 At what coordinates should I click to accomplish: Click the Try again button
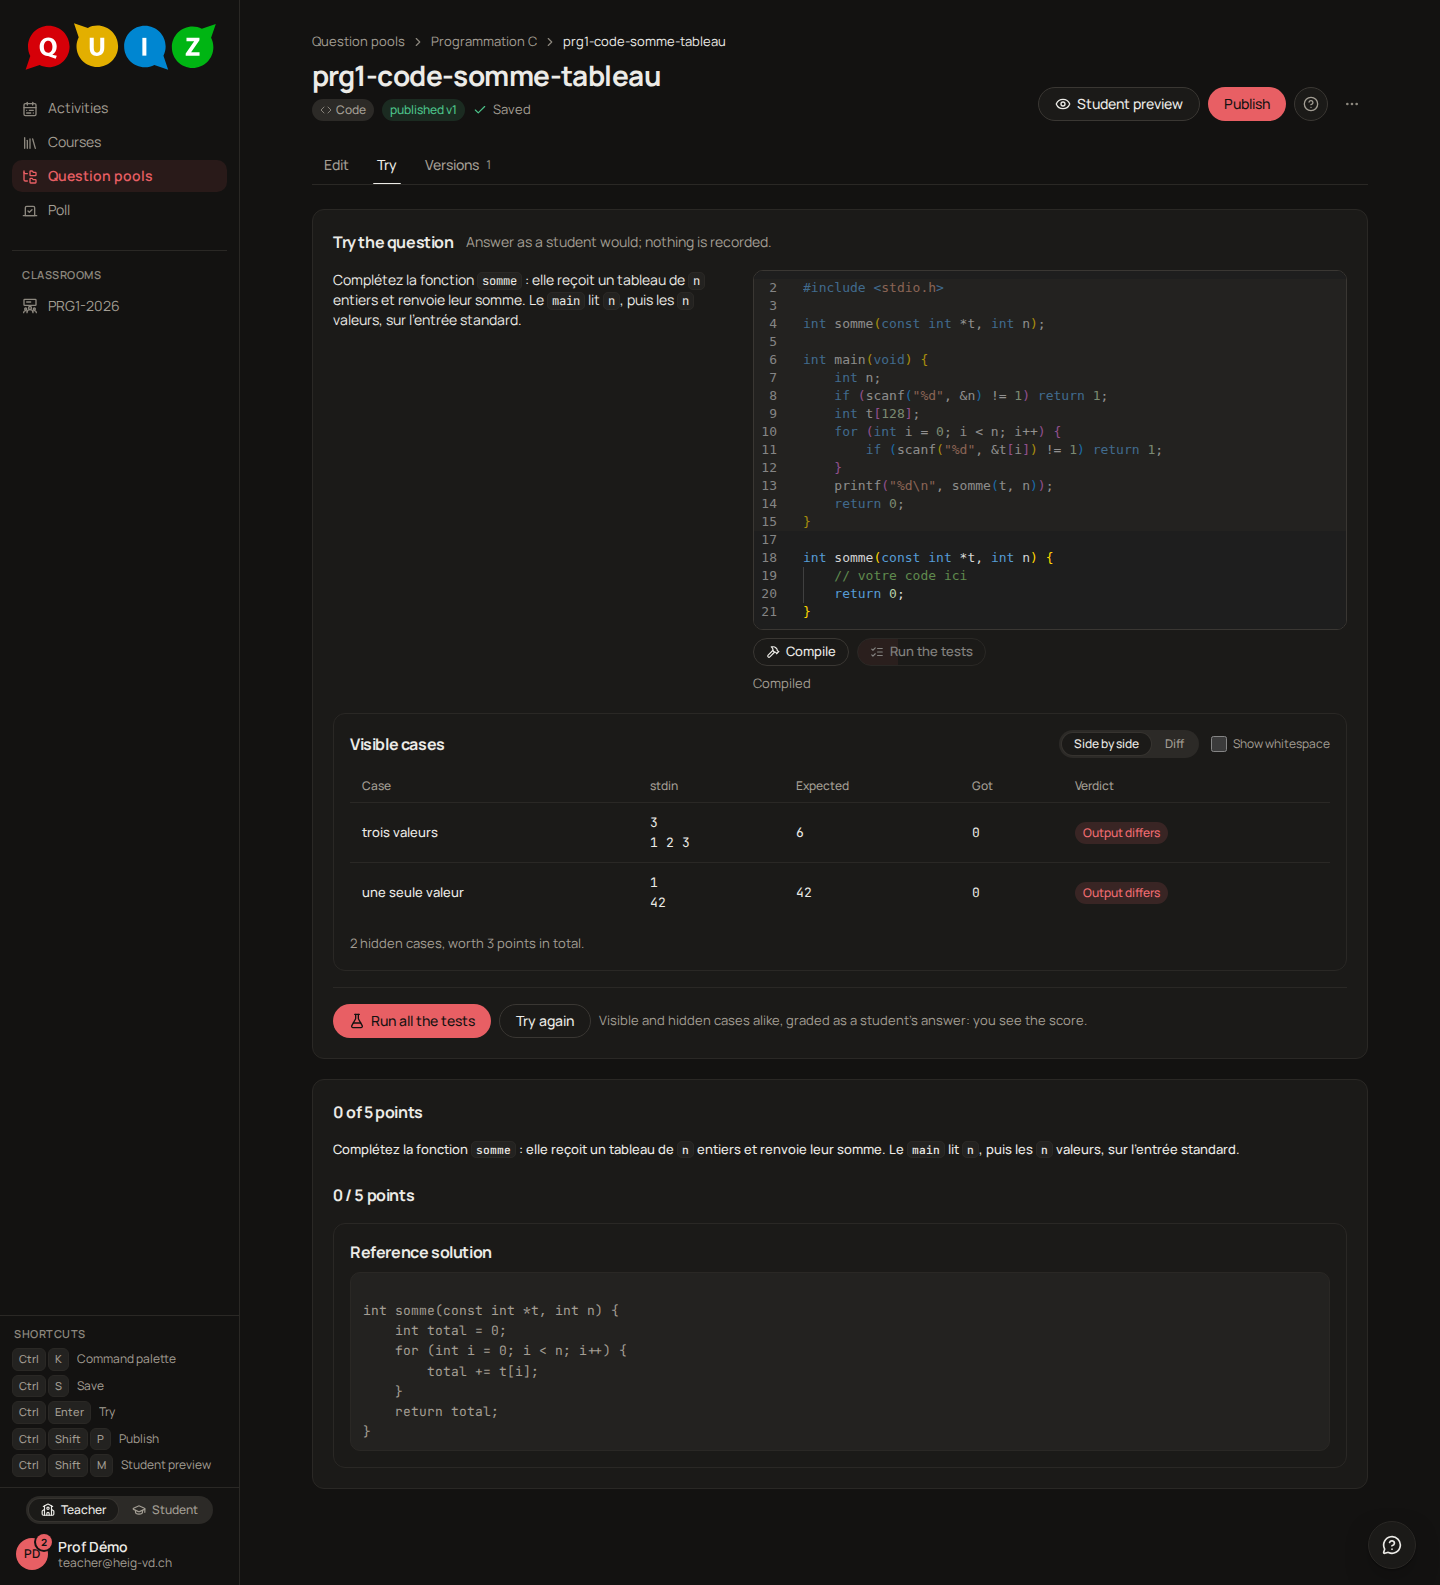click(x=545, y=1021)
